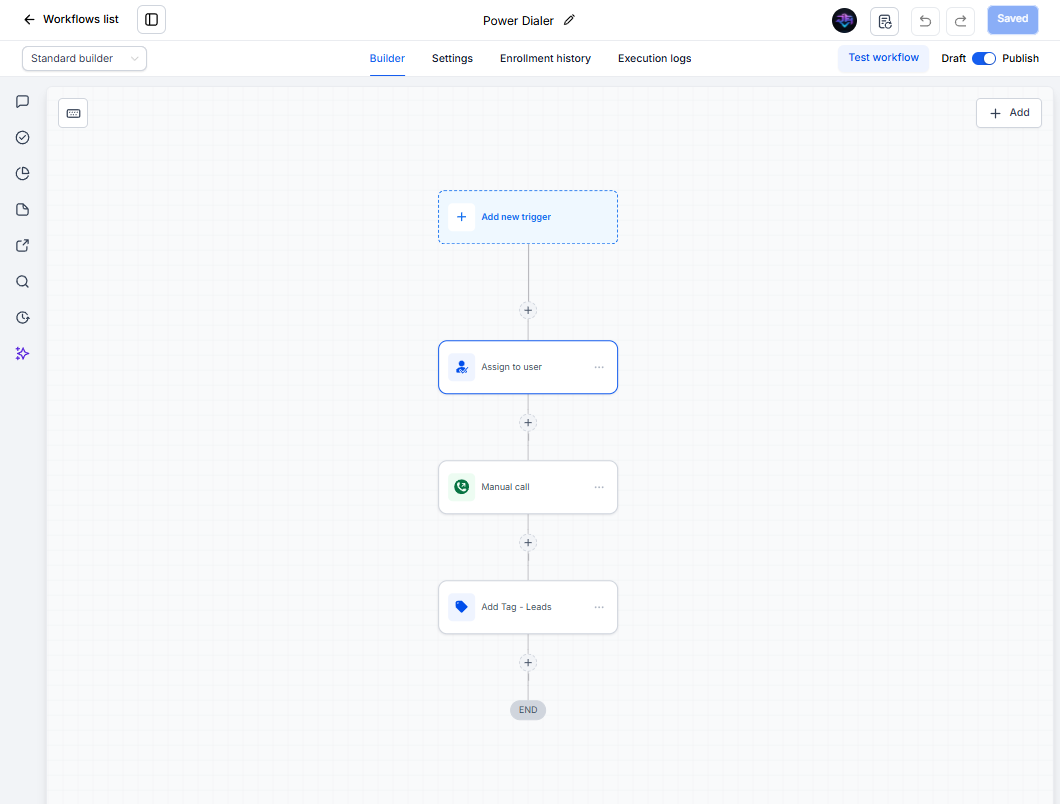Image resolution: width=1060 pixels, height=804 pixels.
Task: Add step before the END node
Action: [x=528, y=663]
